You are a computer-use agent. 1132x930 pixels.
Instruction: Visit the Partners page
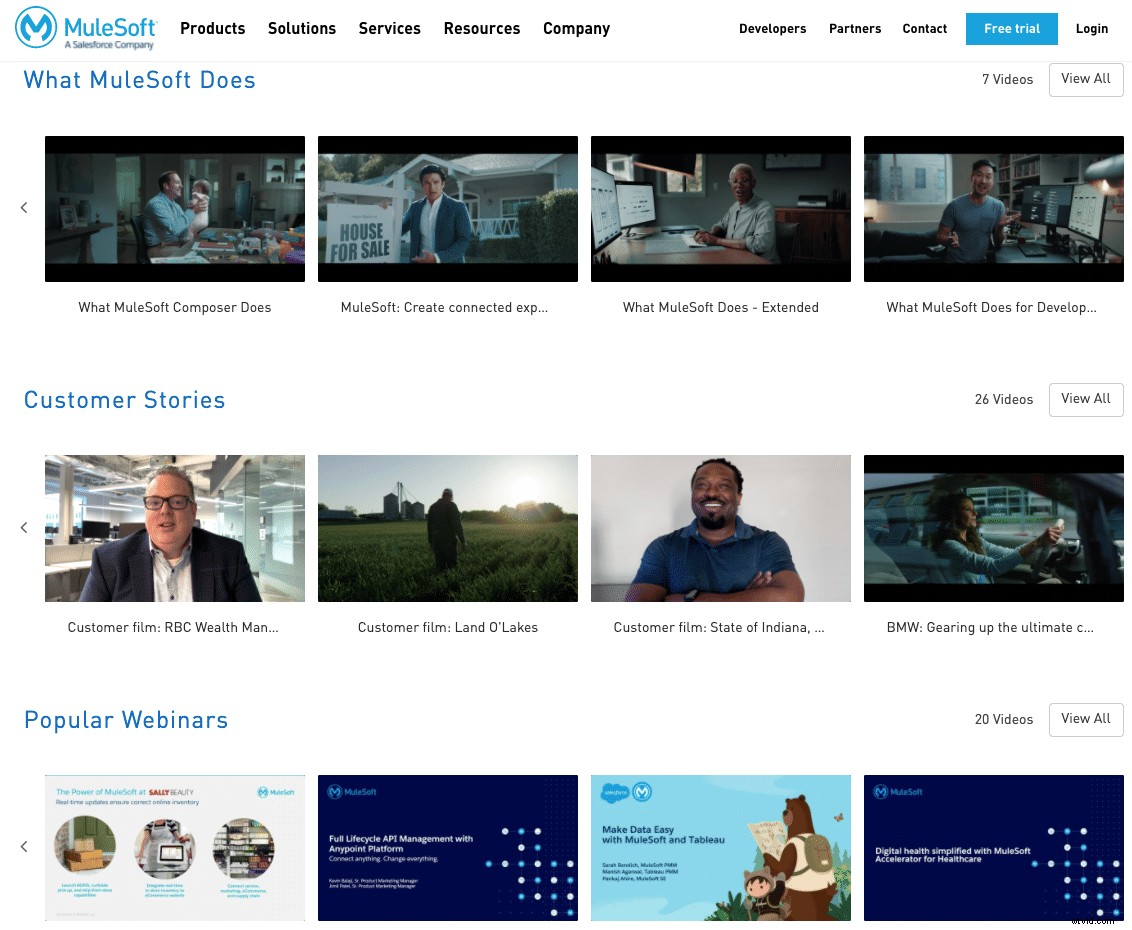pos(855,29)
